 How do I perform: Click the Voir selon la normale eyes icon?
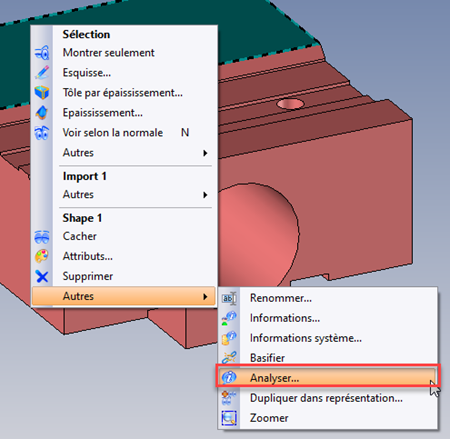tap(42, 133)
